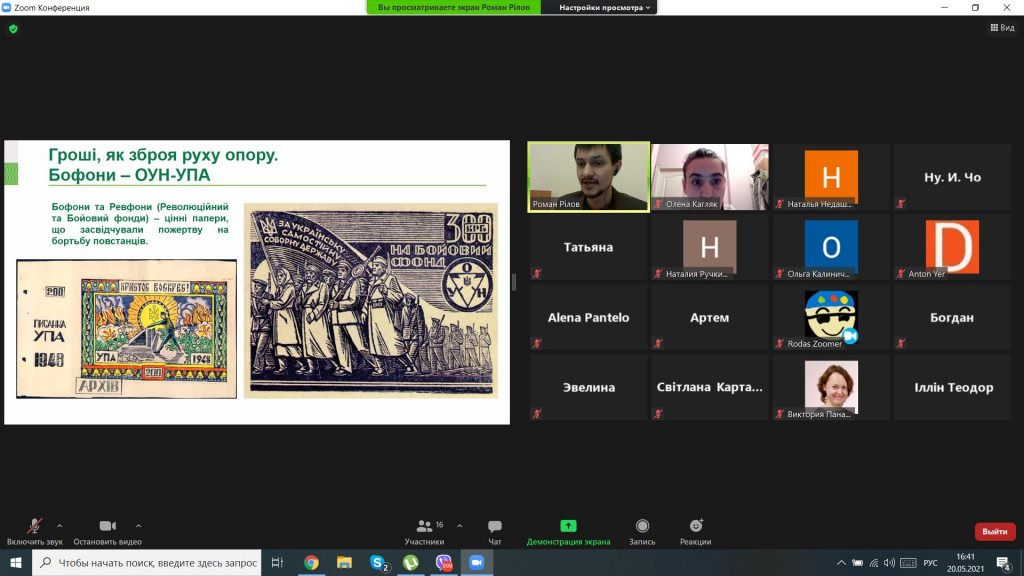Click the Zoom taskbar icon
This screenshot has height=576, width=1024.
point(477,562)
